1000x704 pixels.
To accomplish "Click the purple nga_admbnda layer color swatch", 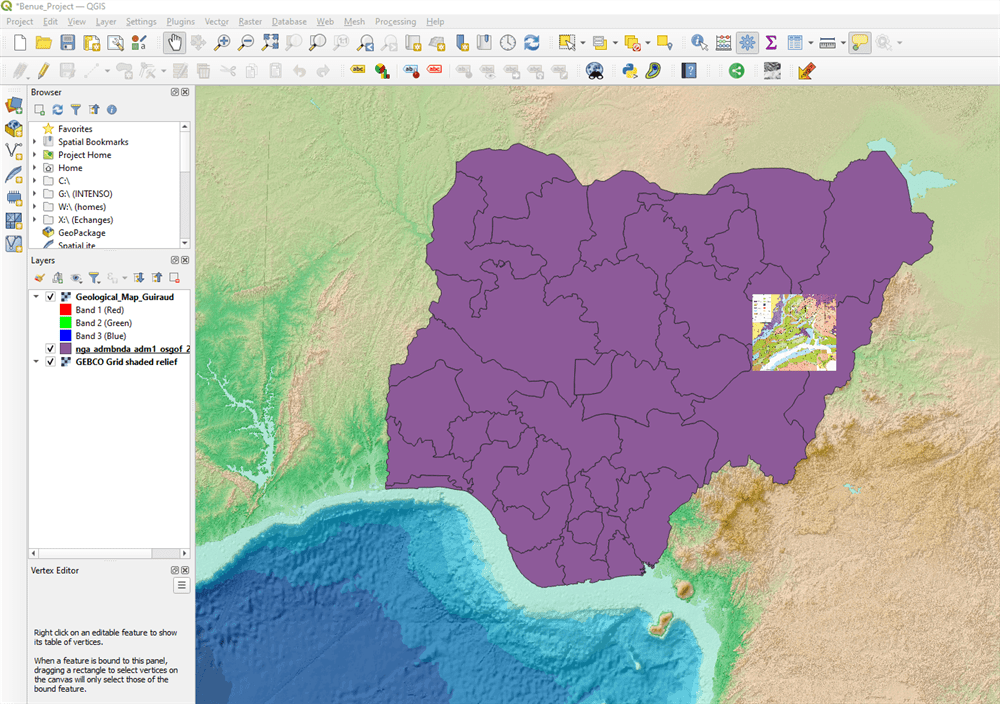I will click(x=66, y=349).
